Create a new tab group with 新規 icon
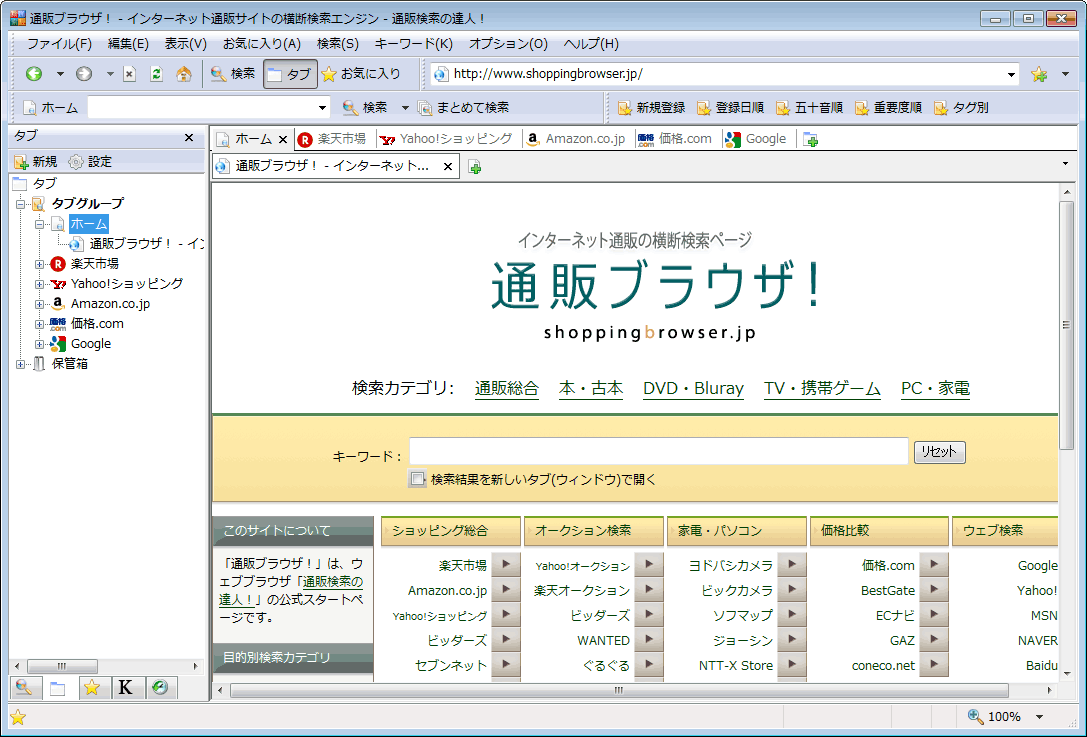Viewport: 1087px width, 737px height. (x=35, y=162)
